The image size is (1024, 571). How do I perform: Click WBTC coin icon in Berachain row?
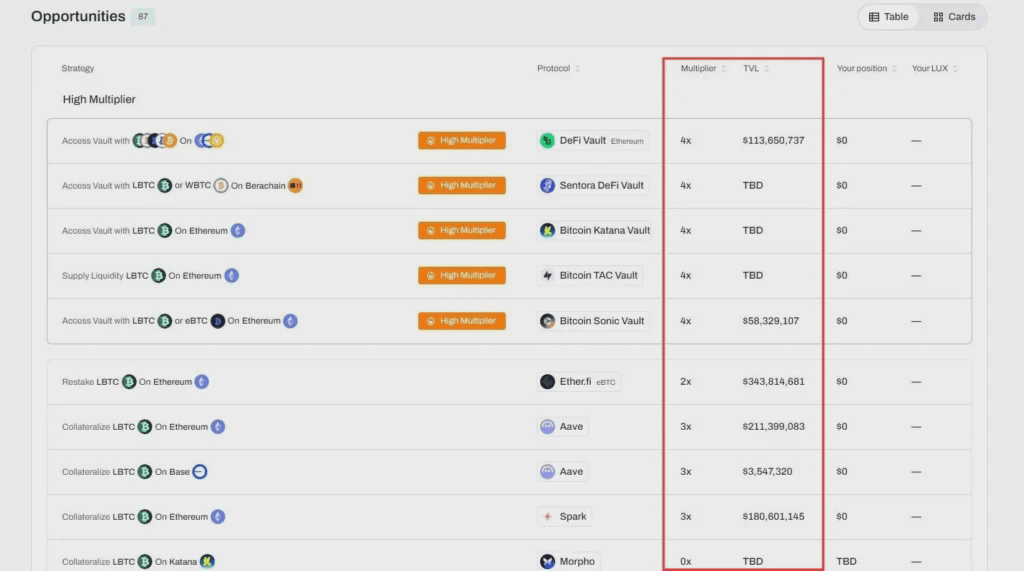click(221, 186)
